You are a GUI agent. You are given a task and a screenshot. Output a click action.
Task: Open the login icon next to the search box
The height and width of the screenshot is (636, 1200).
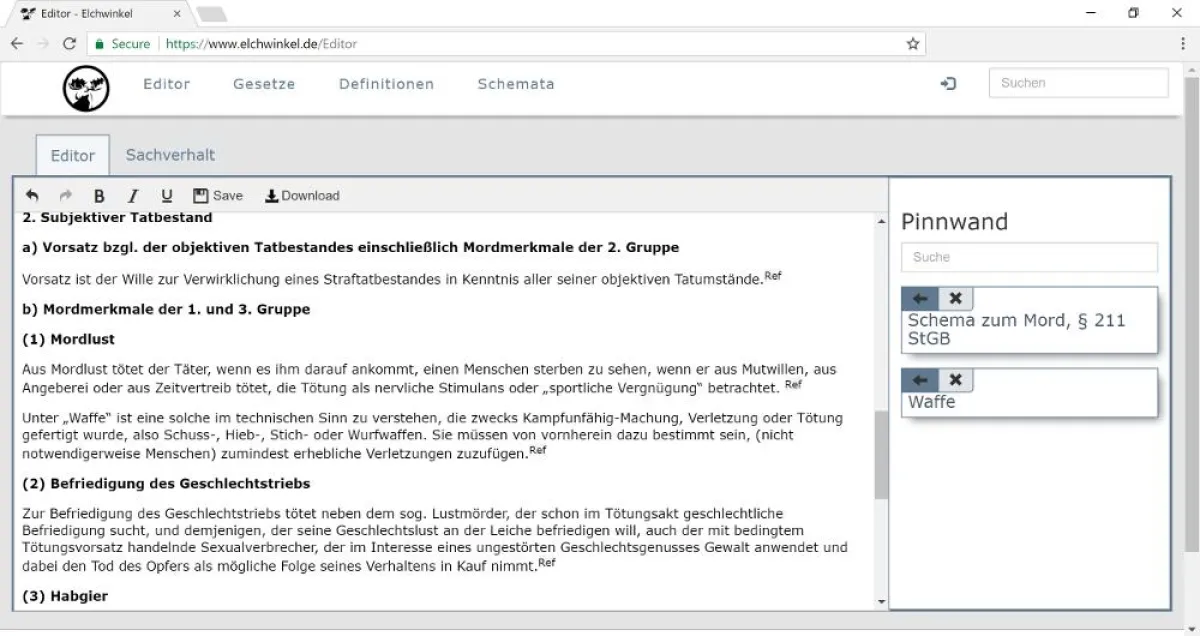(948, 84)
